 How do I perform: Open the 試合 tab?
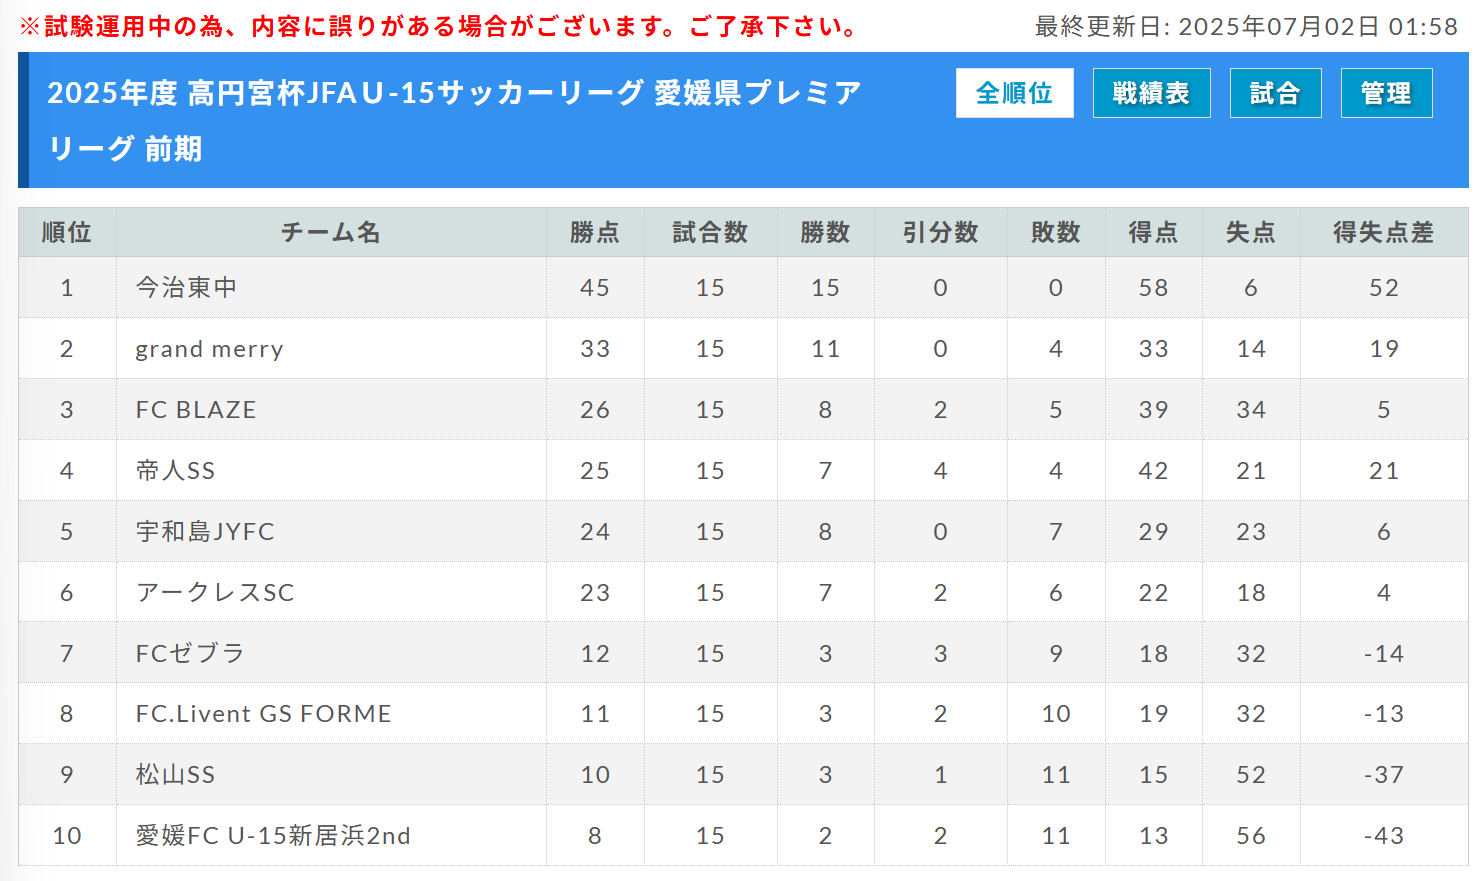pyautogui.click(x=1275, y=93)
